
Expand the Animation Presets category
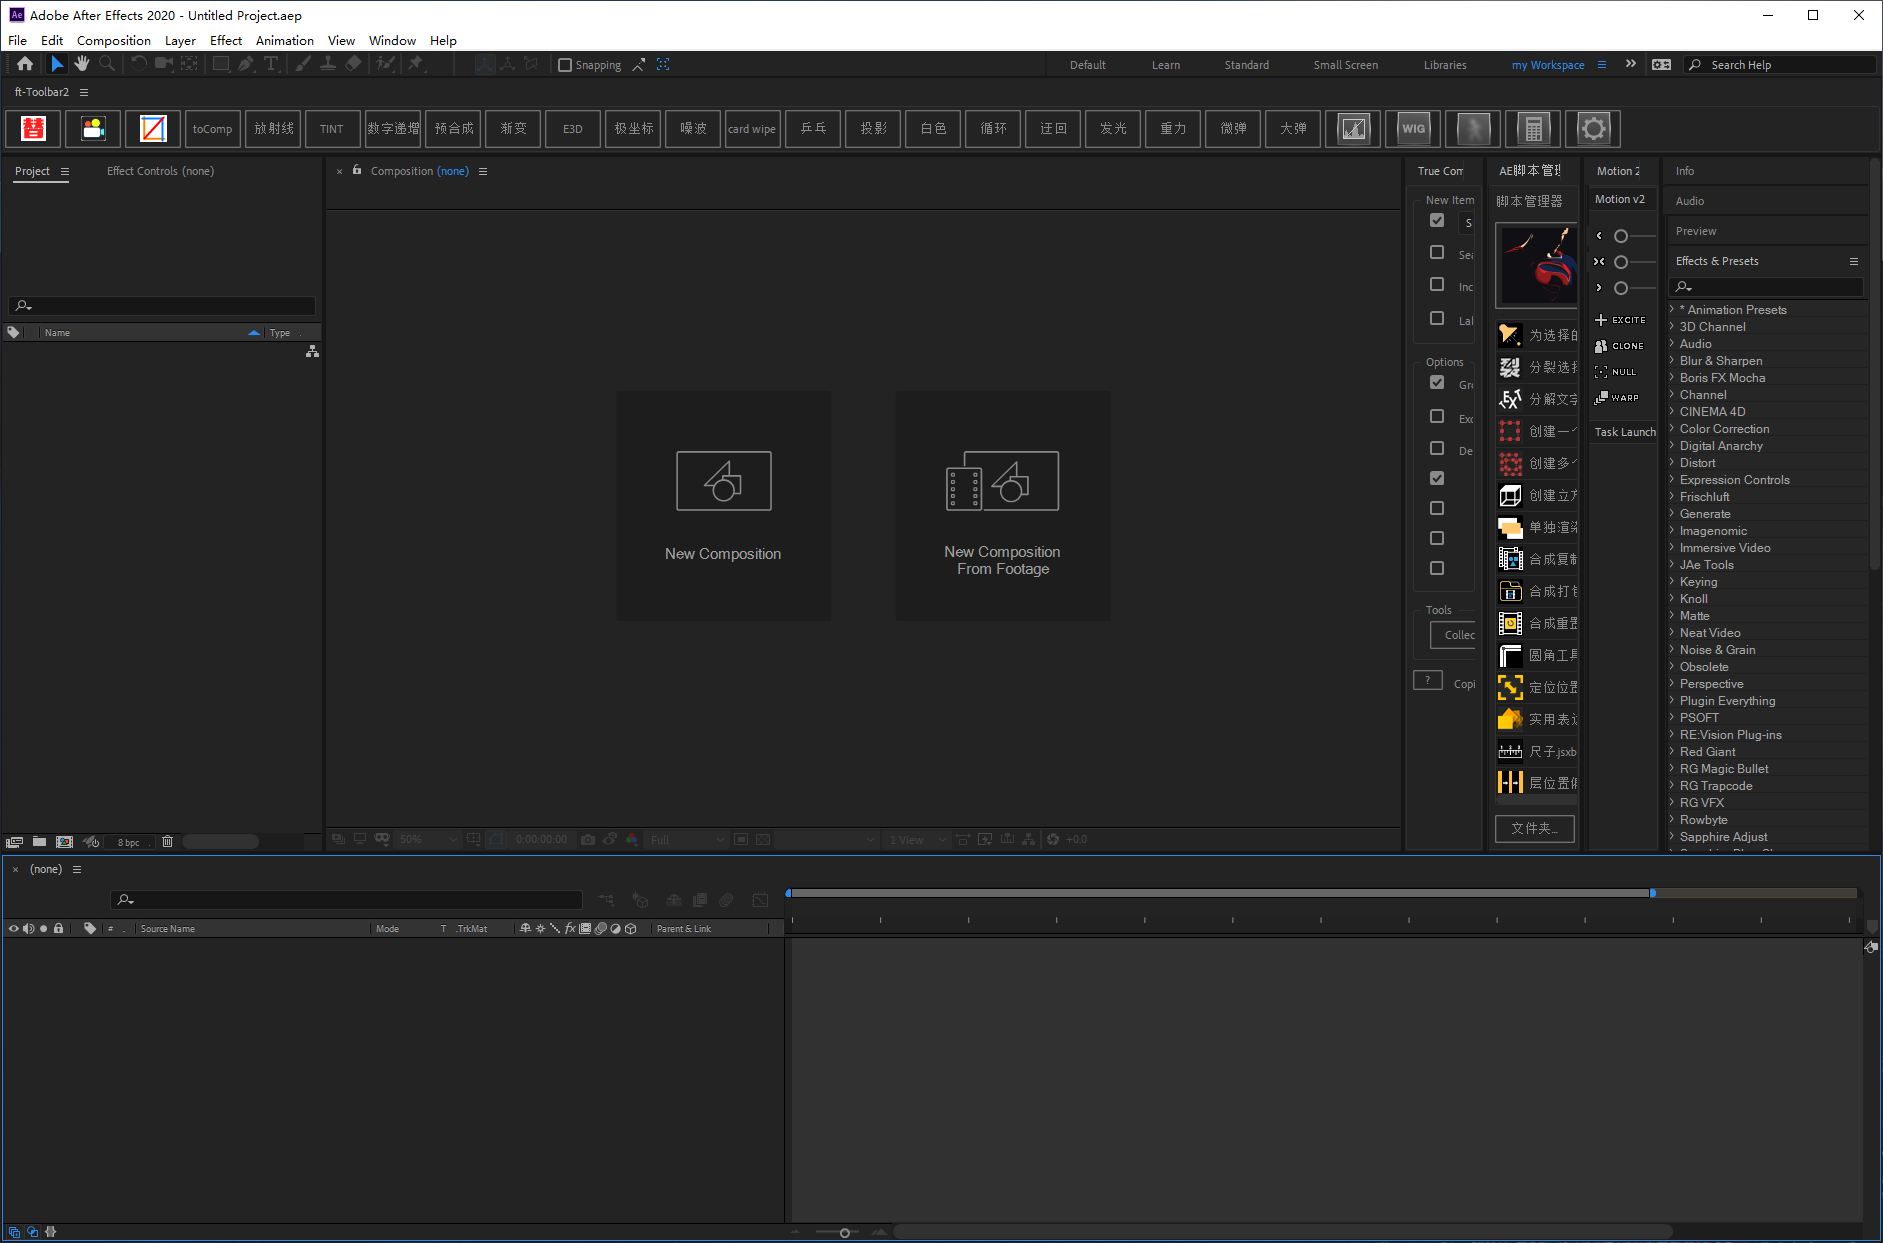point(1672,310)
